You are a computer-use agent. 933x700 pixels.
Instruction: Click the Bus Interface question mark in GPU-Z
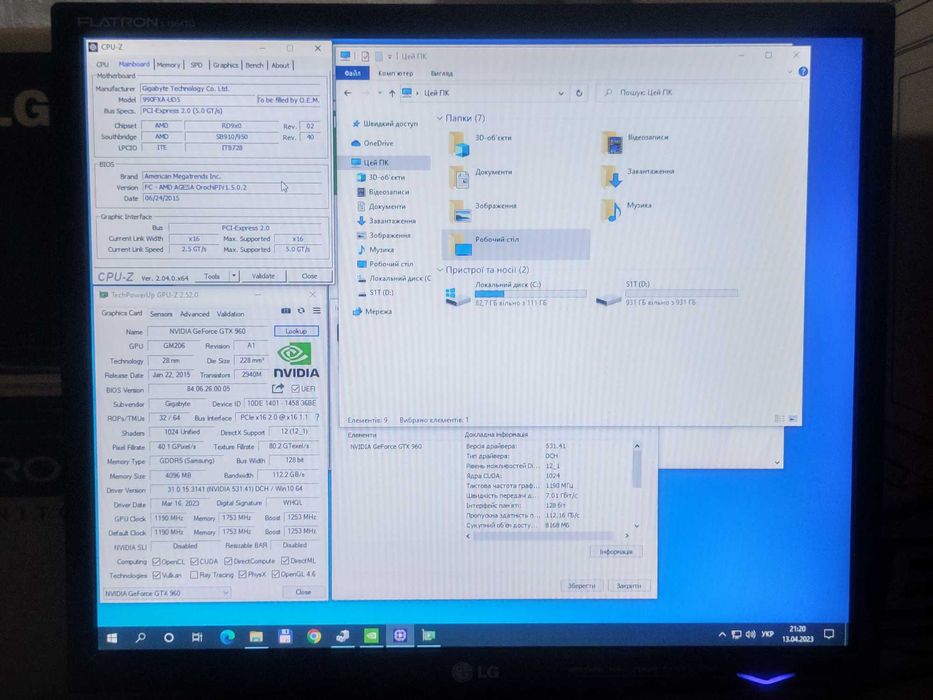[317, 417]
